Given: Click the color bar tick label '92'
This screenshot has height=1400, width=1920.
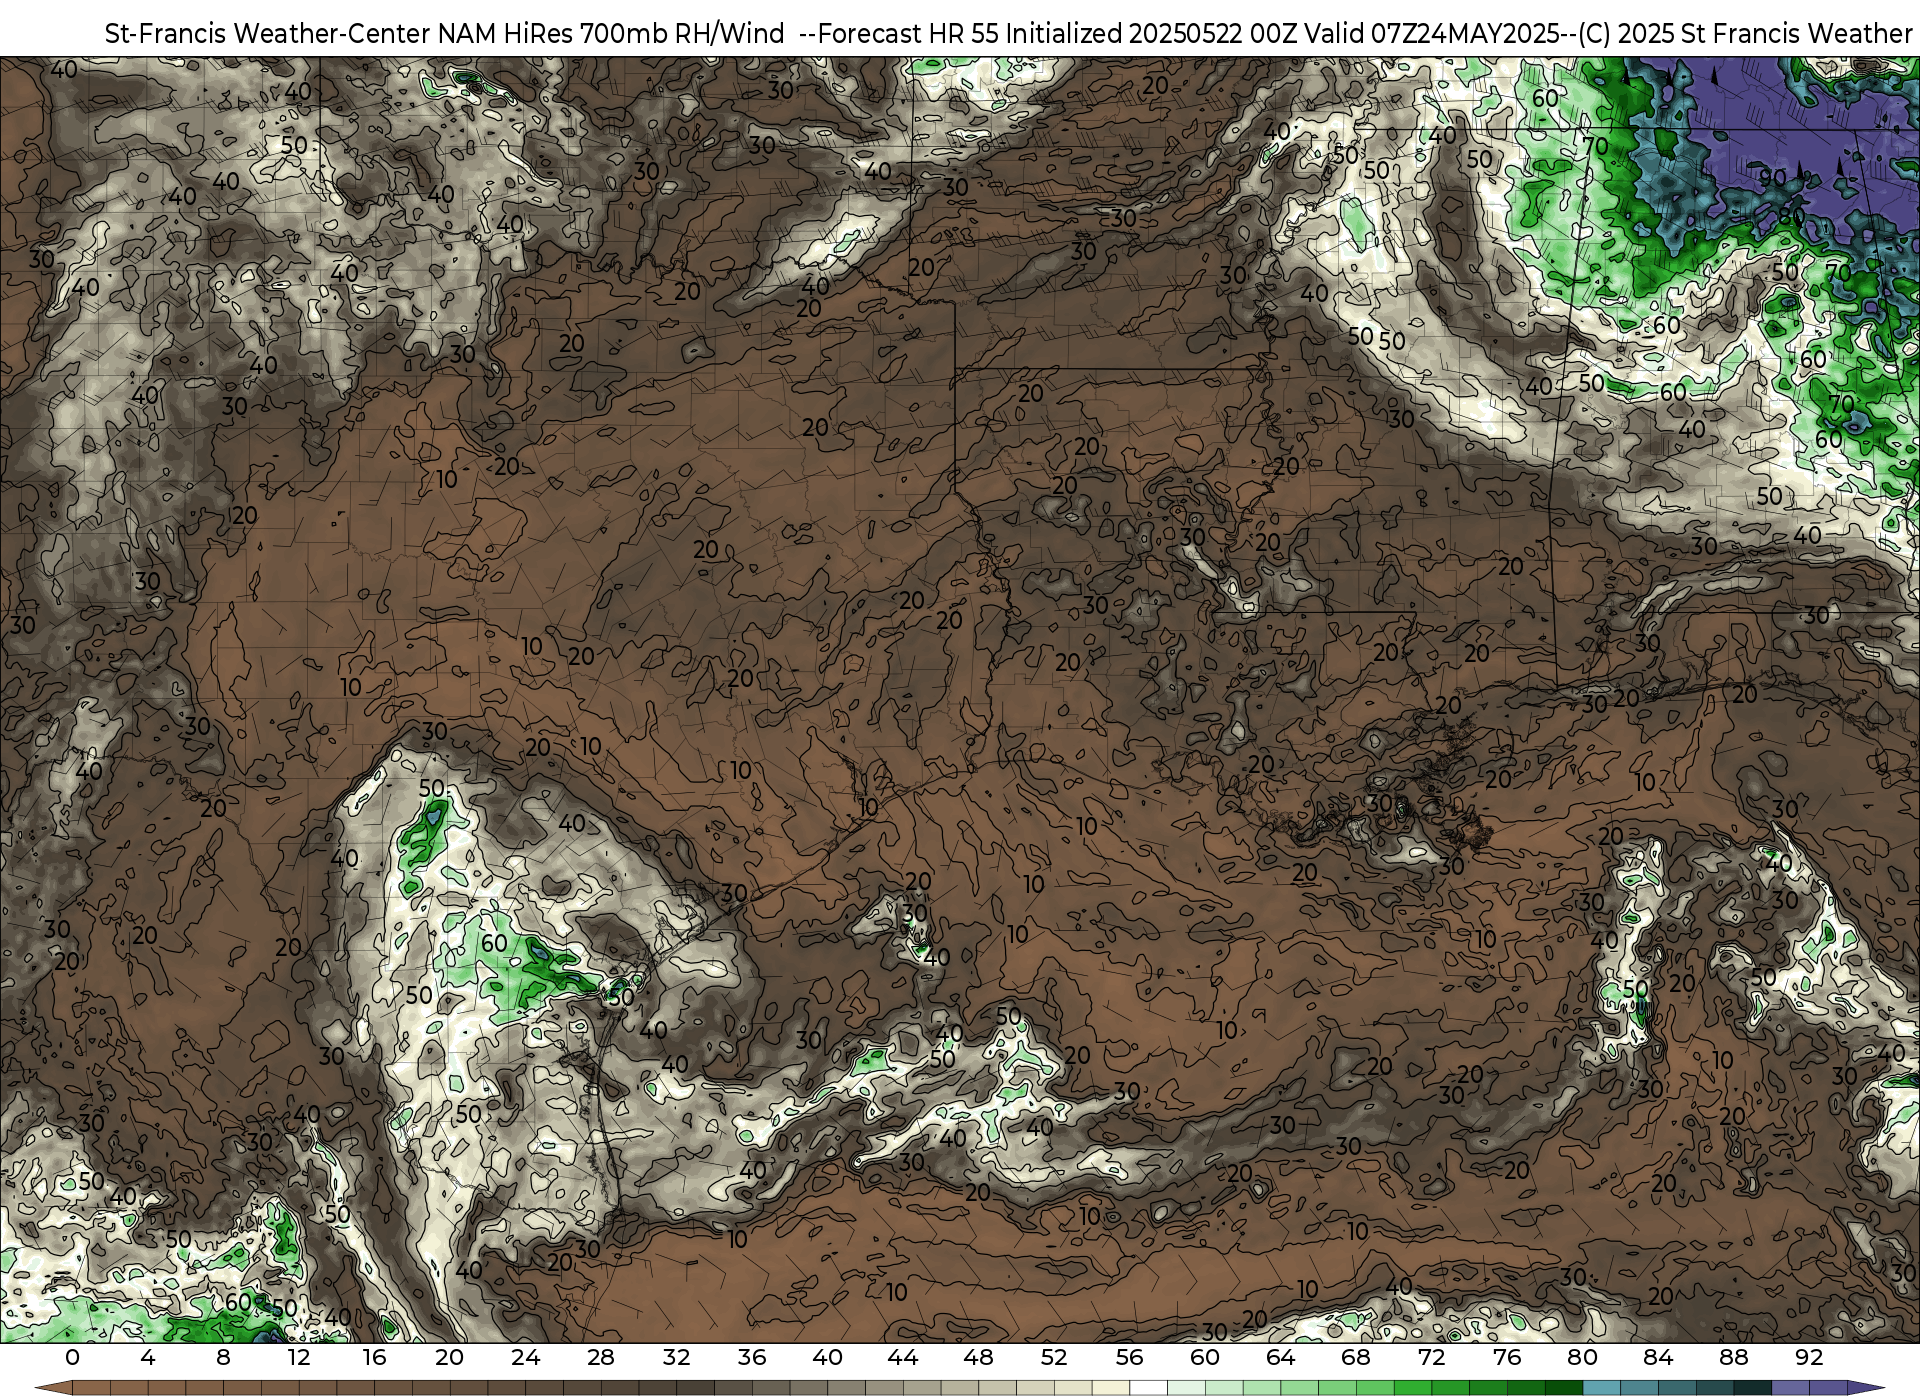Looking at the screenshot, I should [x=1810, y=1357].
